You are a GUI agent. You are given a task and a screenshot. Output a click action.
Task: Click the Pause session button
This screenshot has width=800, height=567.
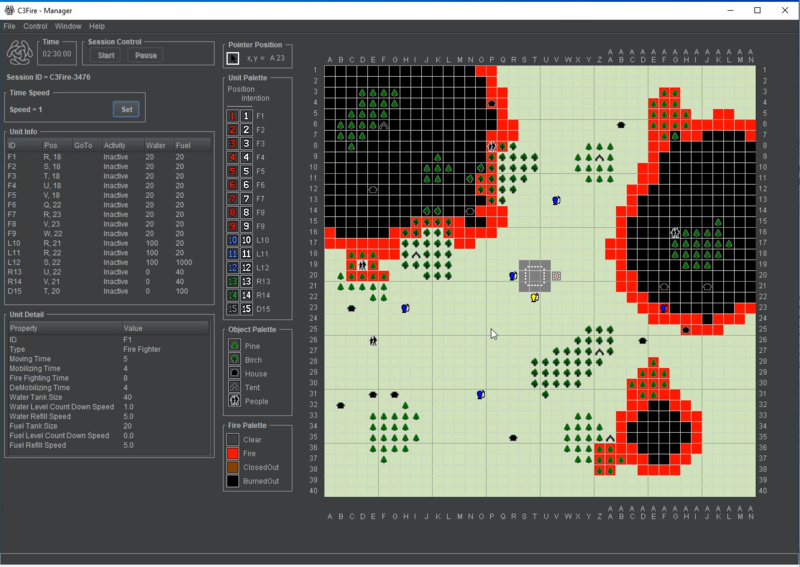click(146, 55)
